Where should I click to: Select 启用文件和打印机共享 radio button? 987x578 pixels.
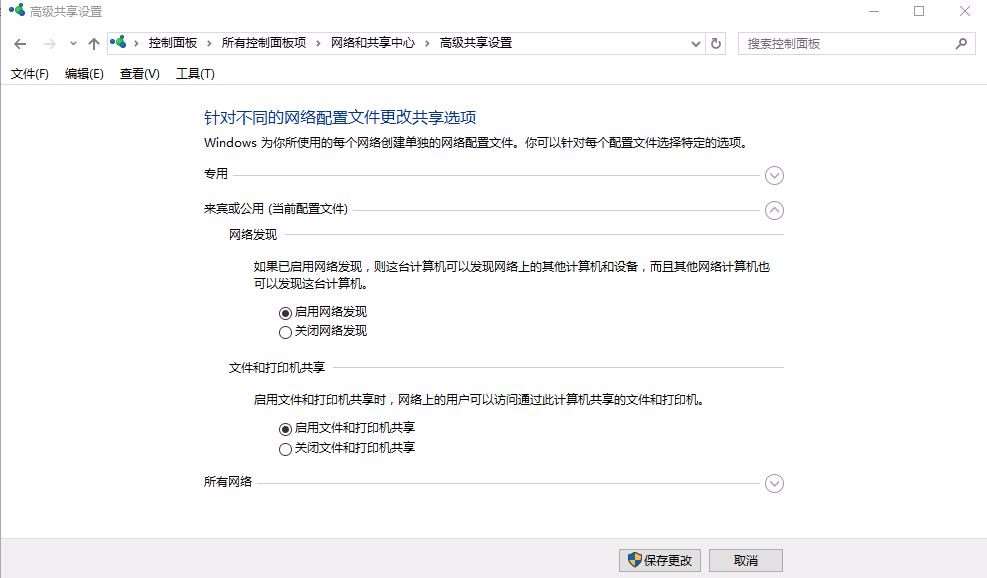[x=285, y=429]
